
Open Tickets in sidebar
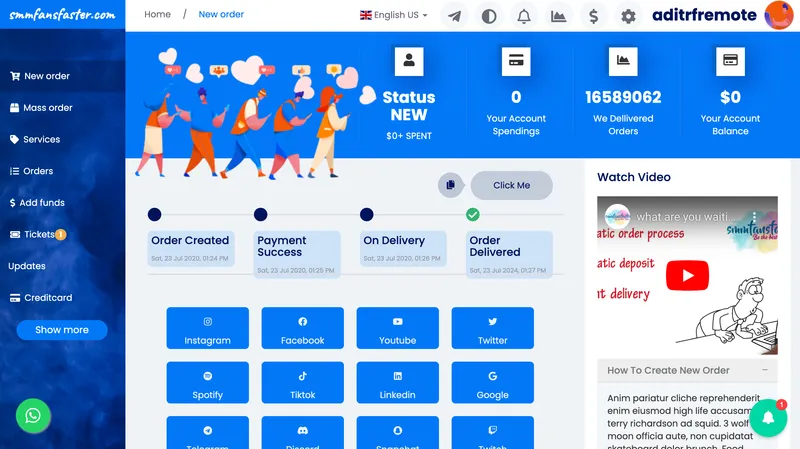62,234
